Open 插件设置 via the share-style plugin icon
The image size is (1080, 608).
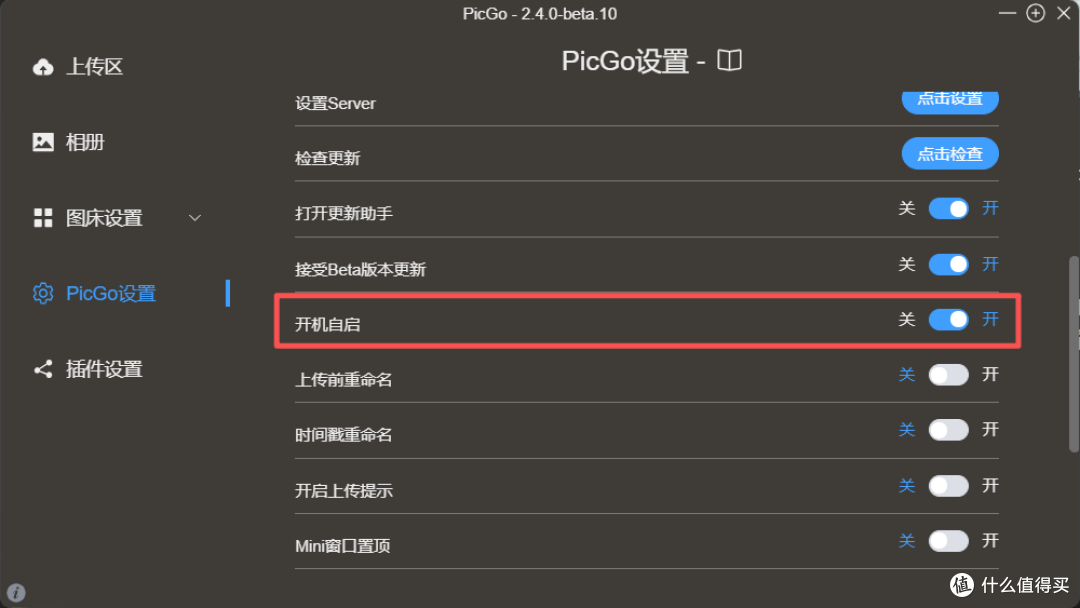(43, 368)
